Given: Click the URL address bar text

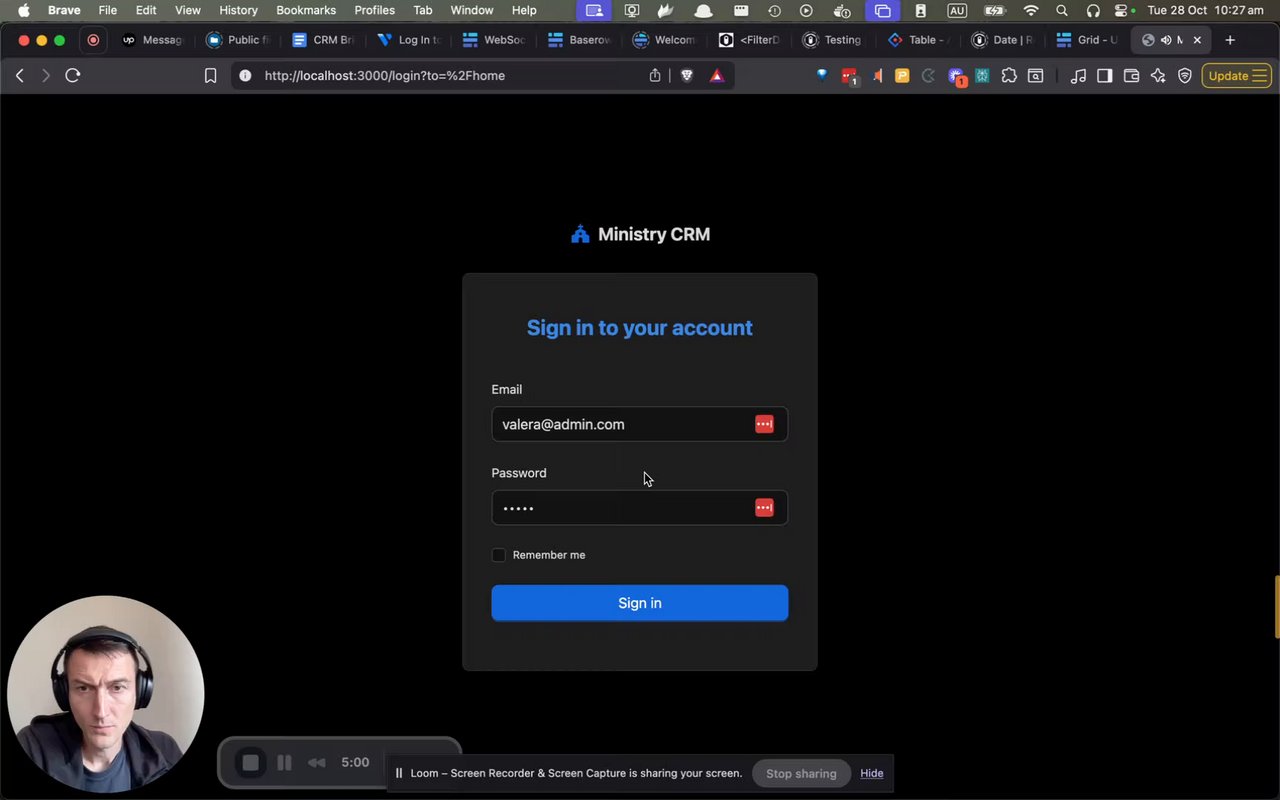Looking at the screenshot, I should click(384, 75).
